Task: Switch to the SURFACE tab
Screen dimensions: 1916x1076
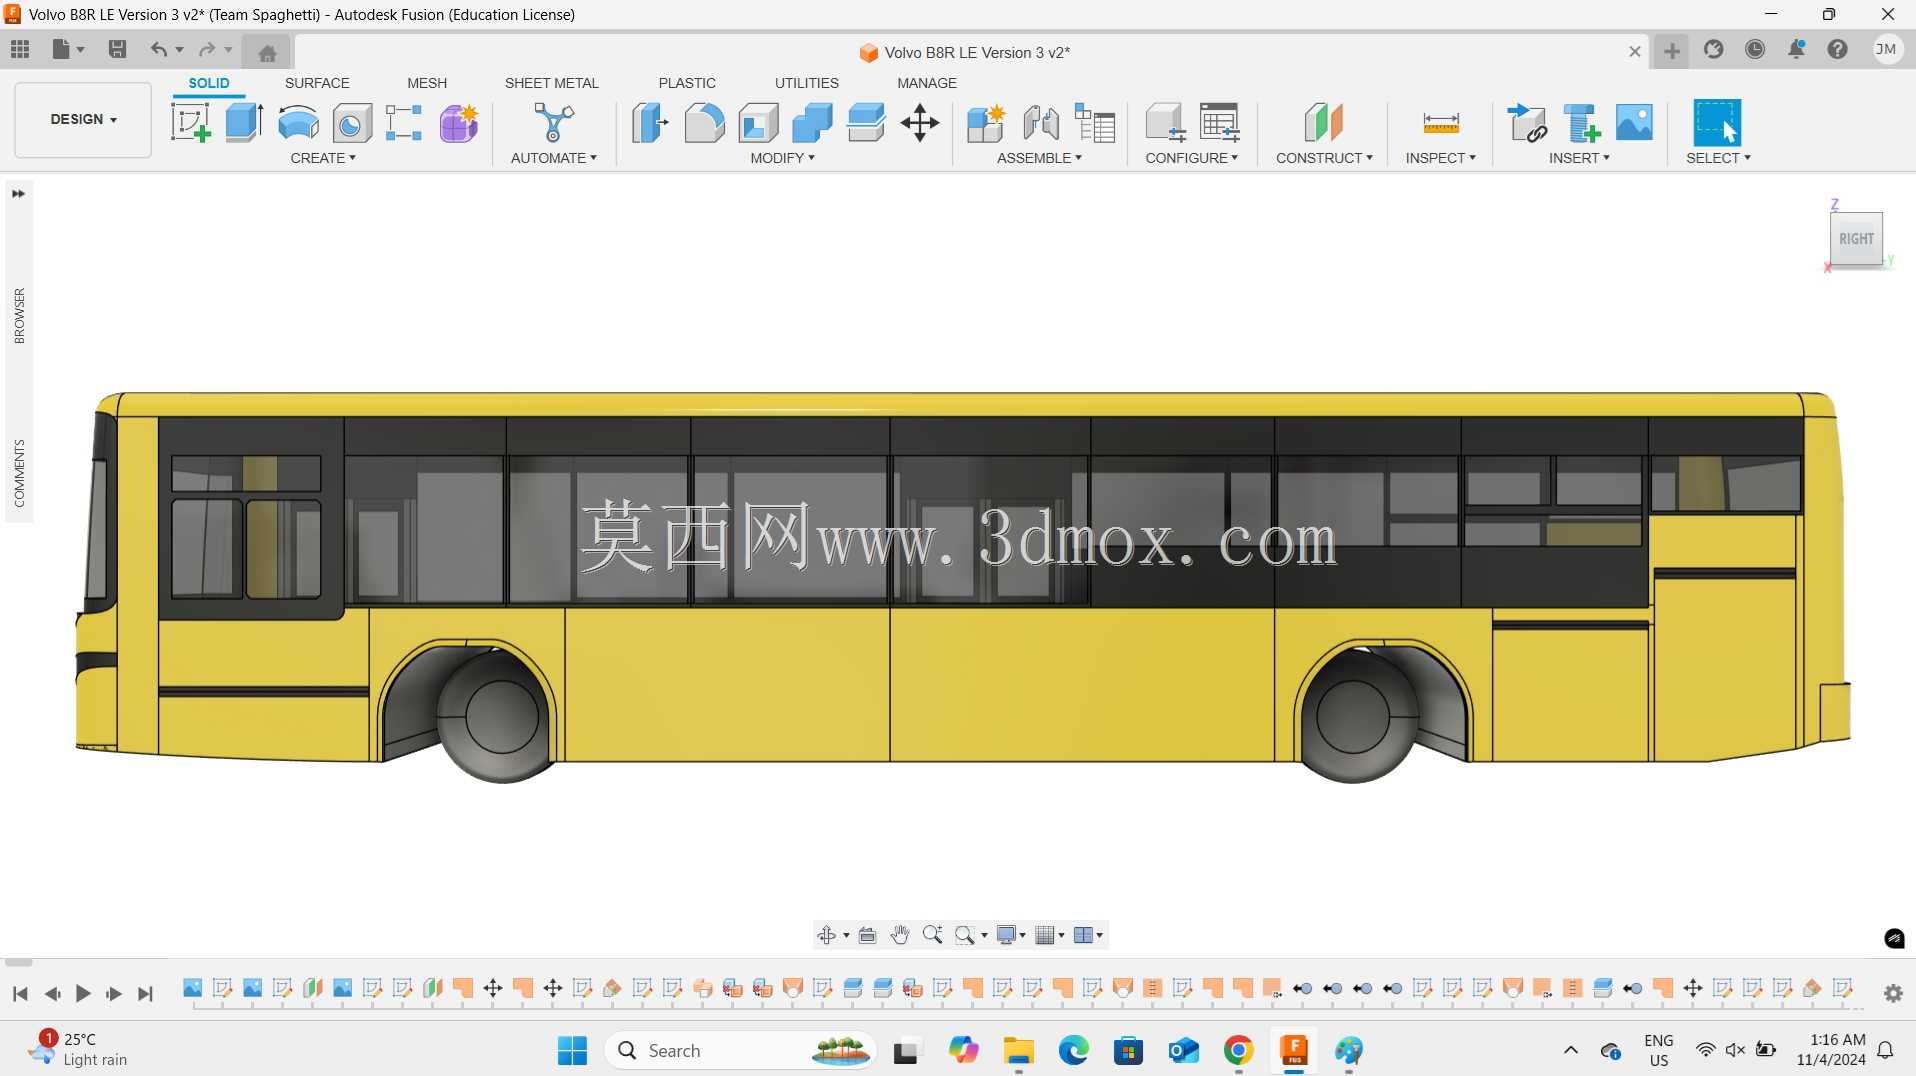Action: pos(317,83)
